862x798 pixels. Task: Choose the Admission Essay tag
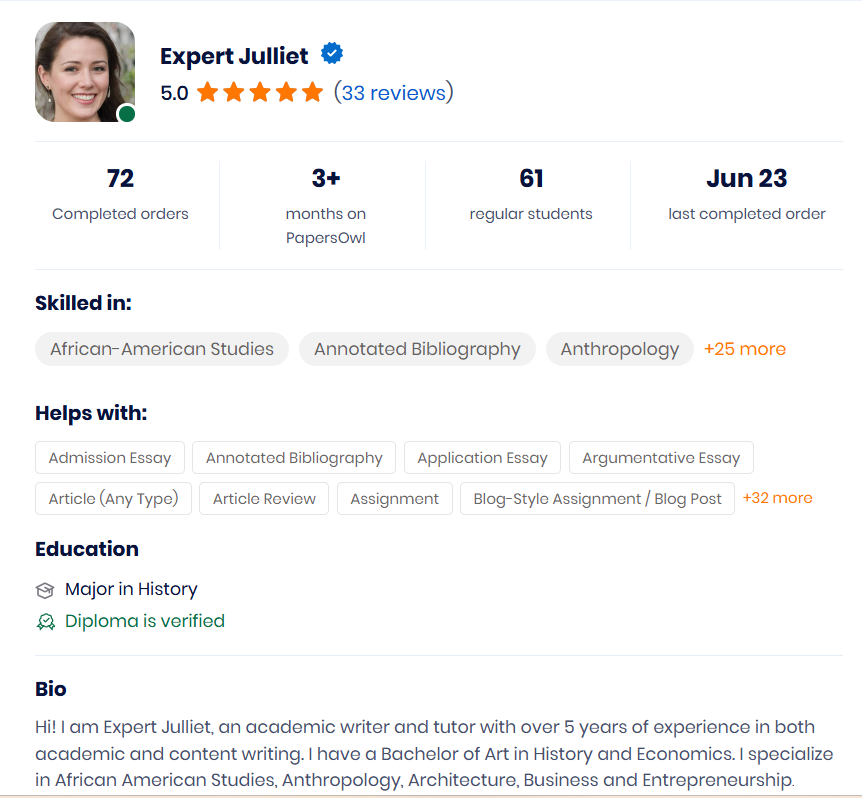click(x=110, y=457)
